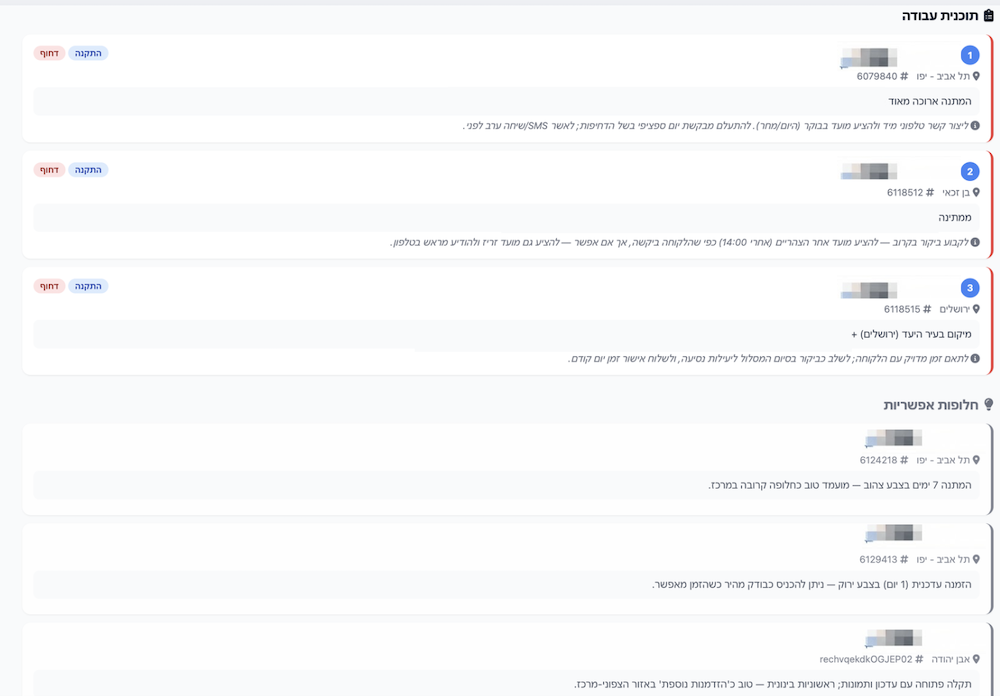The image size is (1000, 696).
Task: Click the clipboard icon beside תוכנית עבודה heading
Action: [989, 16]
